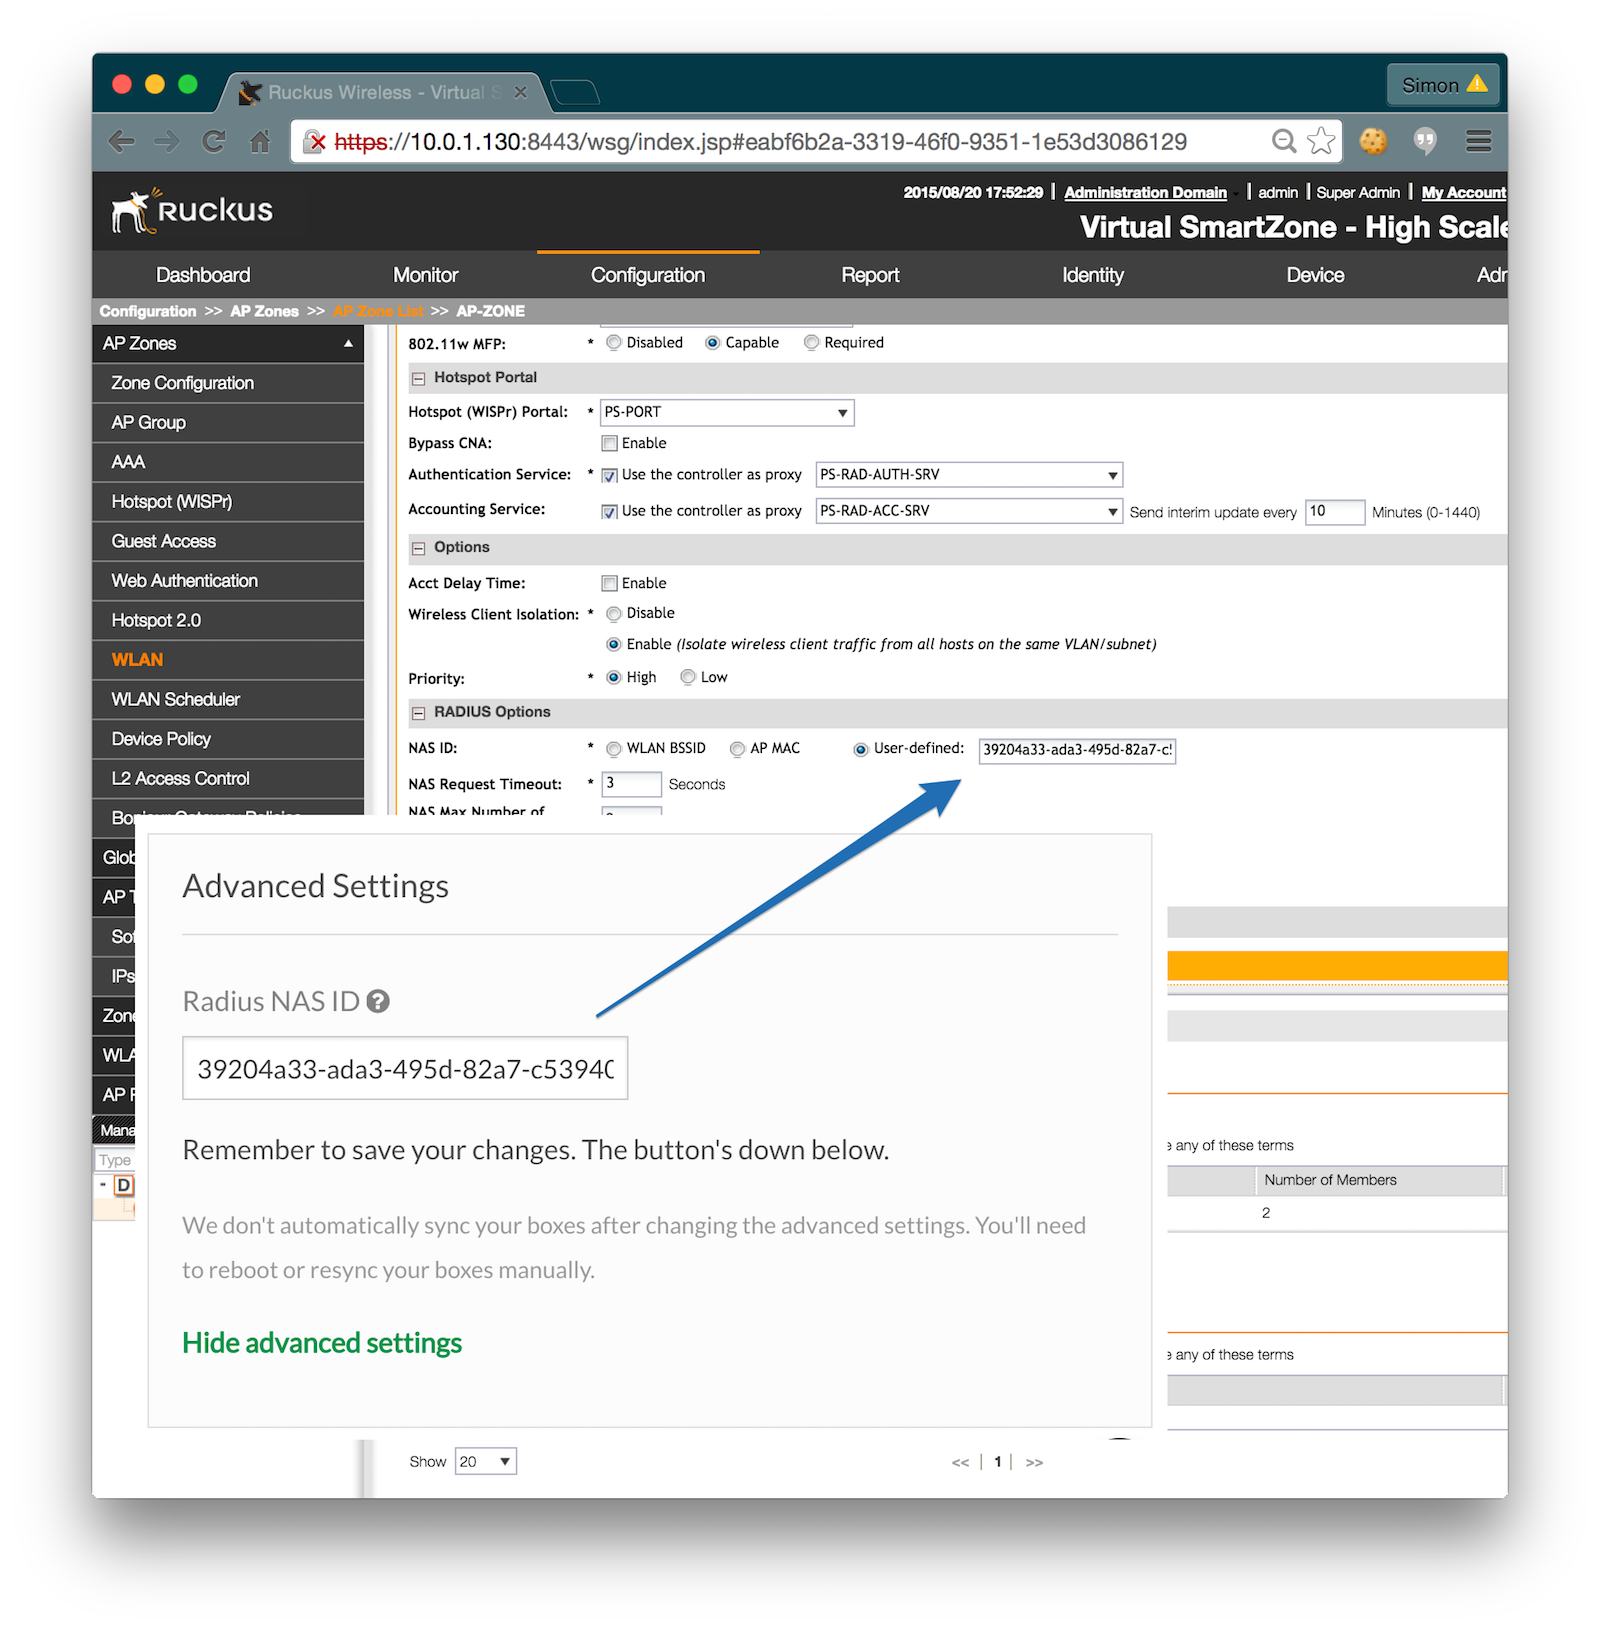
Task: Reload the page with the refresh icon
Action: point(213,141)
